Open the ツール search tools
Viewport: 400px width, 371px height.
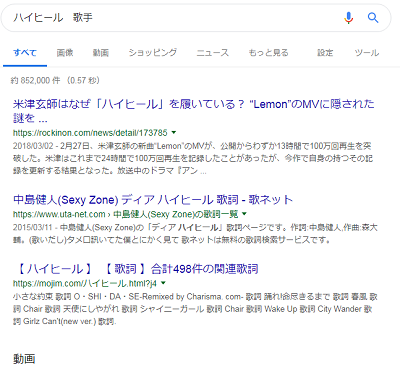coord(367,53)
